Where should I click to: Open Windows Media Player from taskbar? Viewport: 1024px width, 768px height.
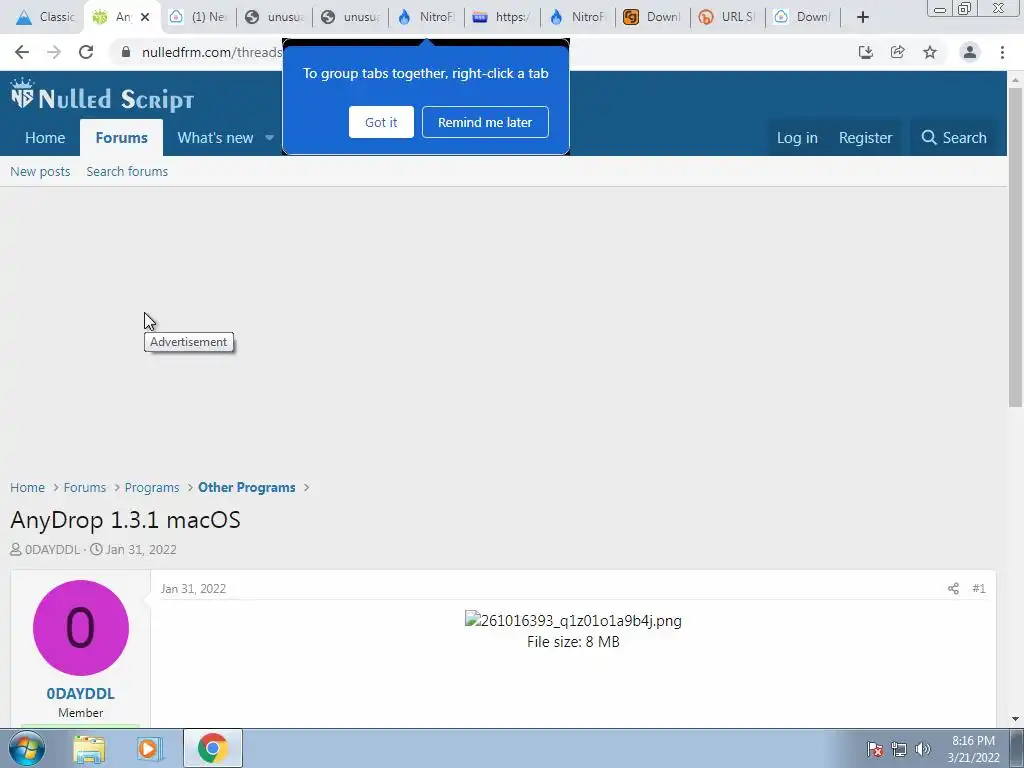150,748
